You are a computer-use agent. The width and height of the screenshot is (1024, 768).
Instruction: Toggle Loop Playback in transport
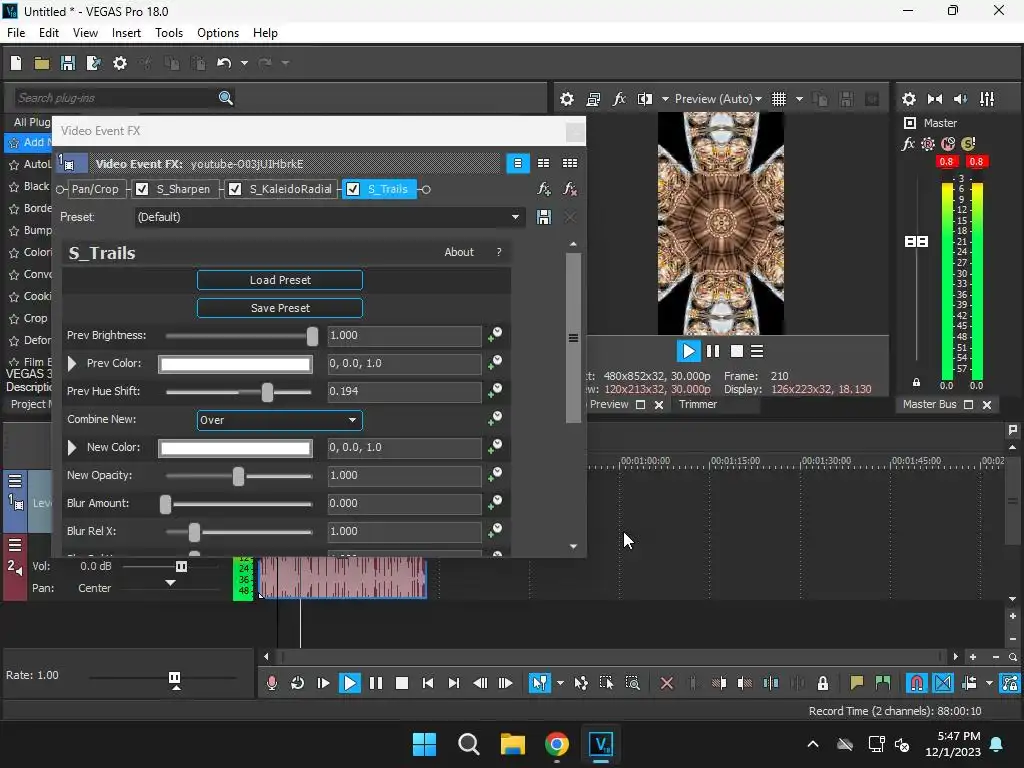tap(297, 683)
